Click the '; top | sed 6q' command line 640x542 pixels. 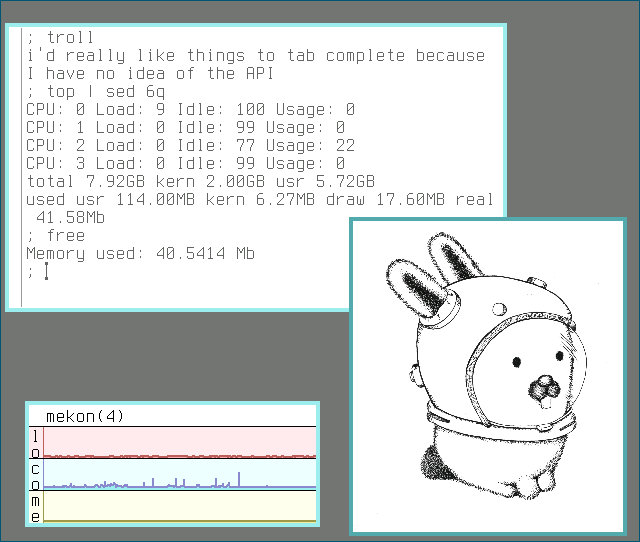93,92
